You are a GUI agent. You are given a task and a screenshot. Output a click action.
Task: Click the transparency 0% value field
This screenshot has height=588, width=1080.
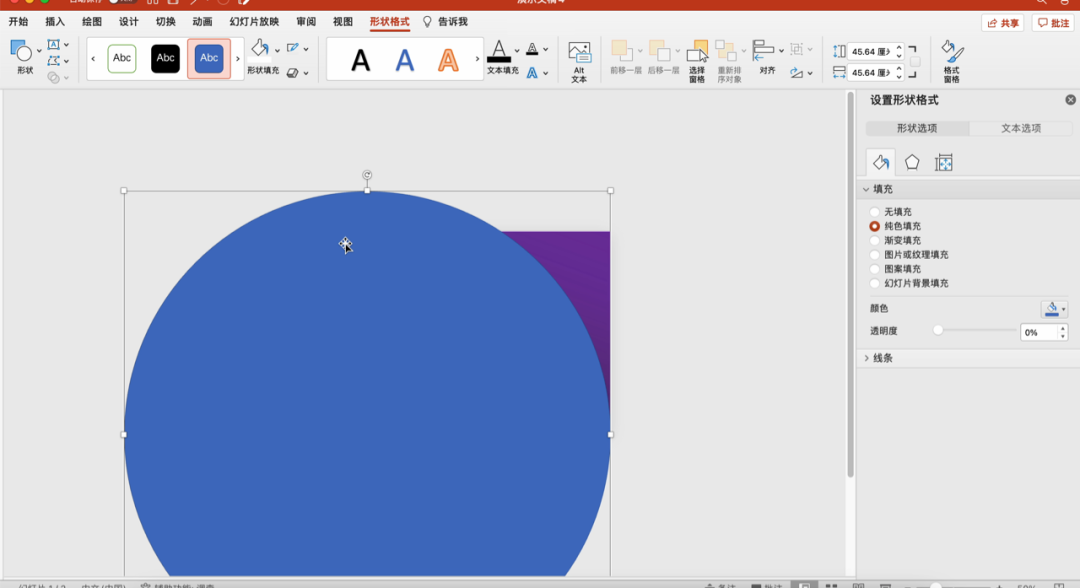pos(1039,333)
